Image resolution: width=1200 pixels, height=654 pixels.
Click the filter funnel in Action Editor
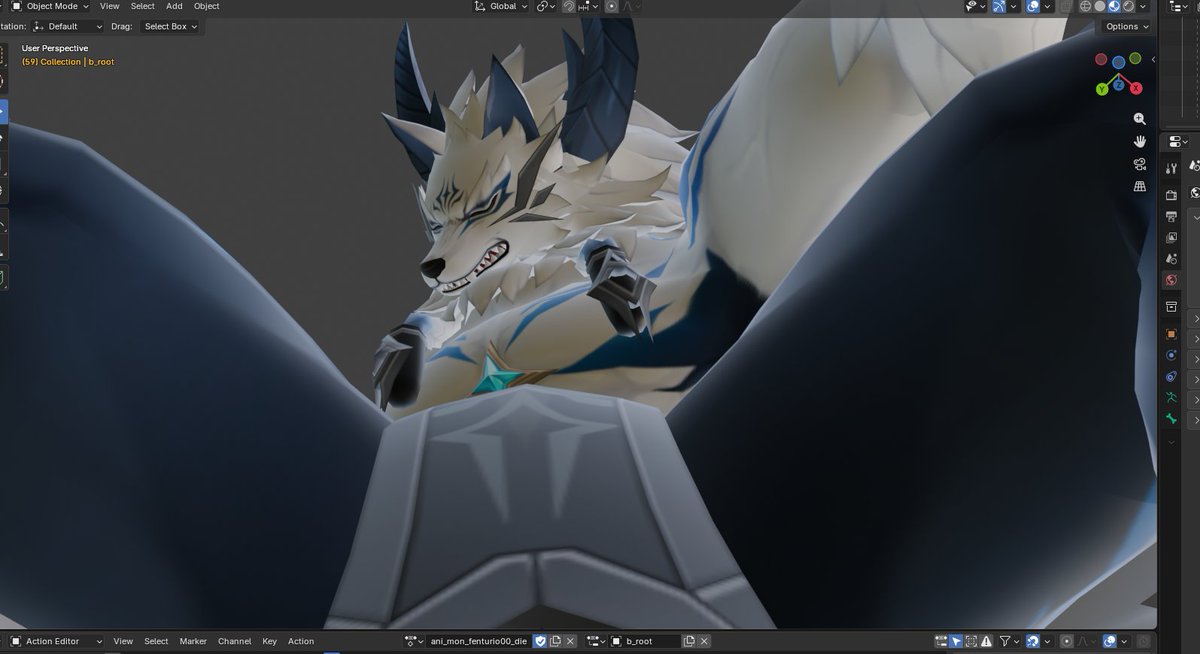(1005, 641)
